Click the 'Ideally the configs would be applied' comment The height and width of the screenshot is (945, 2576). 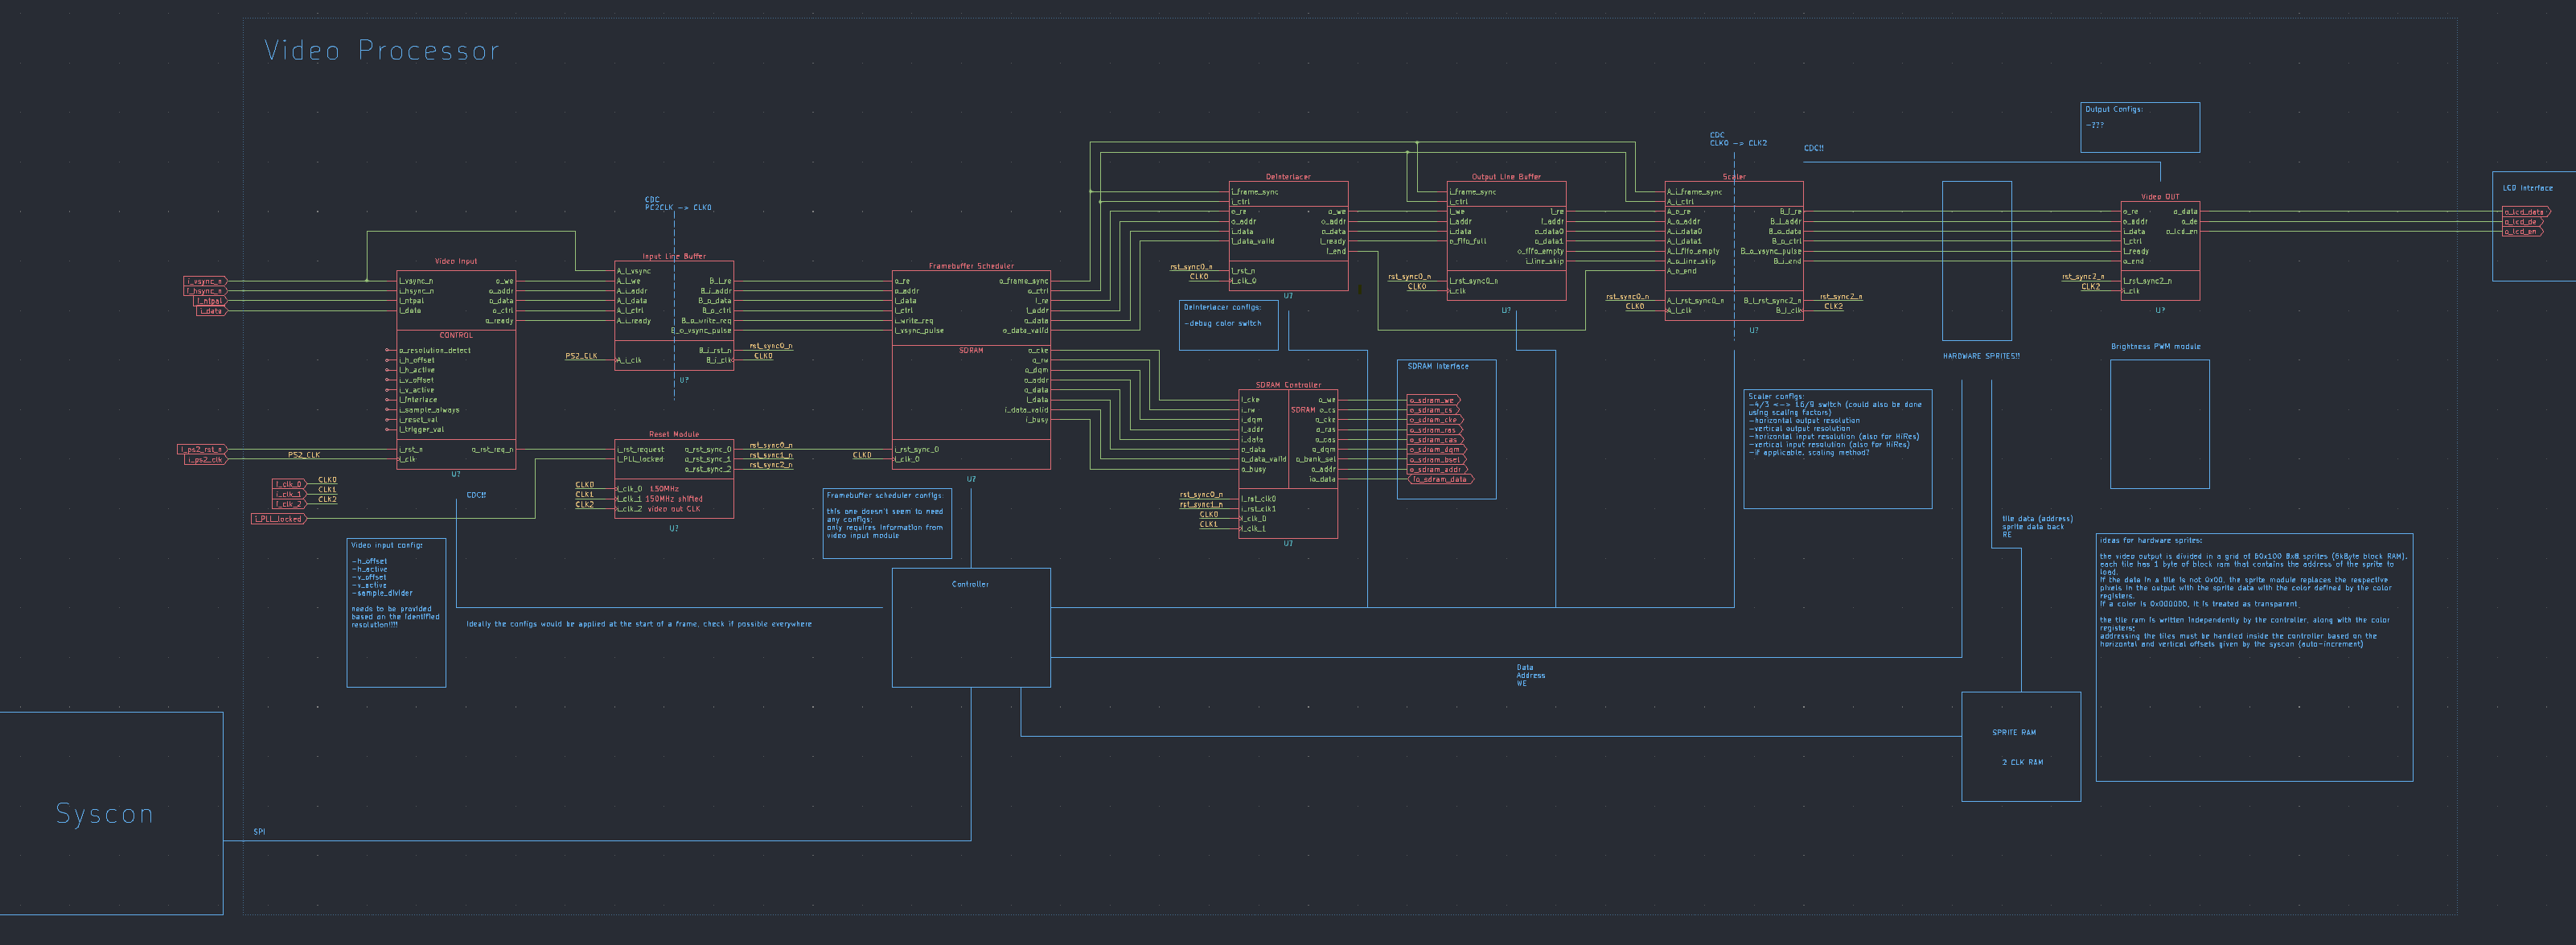(x=638, y=624)
